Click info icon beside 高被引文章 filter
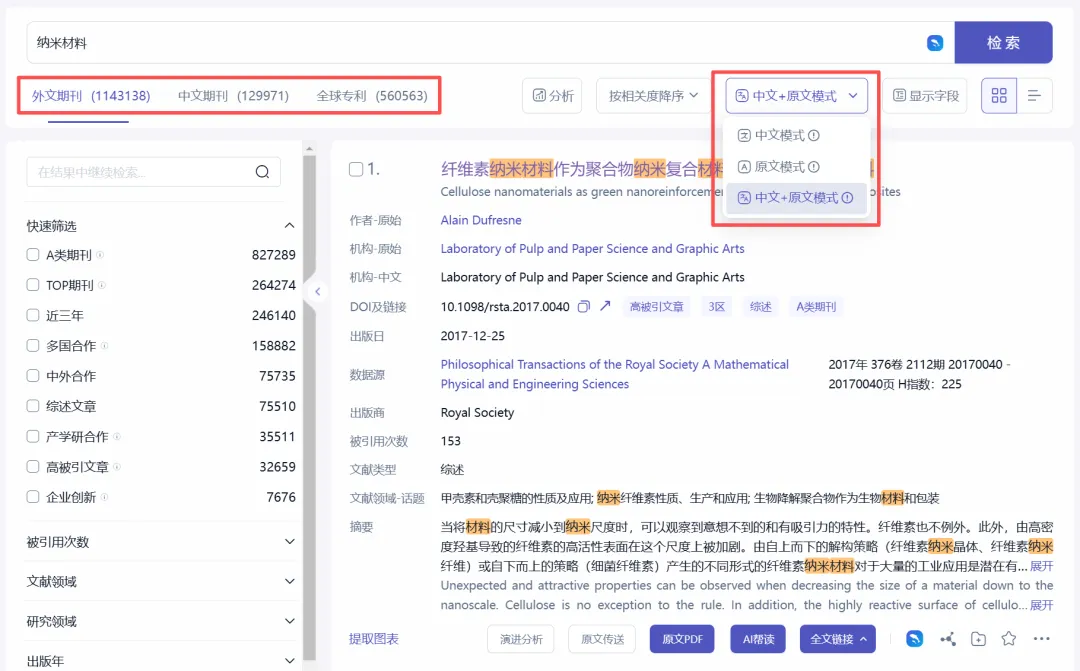Screen dimensions: 1080x671 (116, 467)
